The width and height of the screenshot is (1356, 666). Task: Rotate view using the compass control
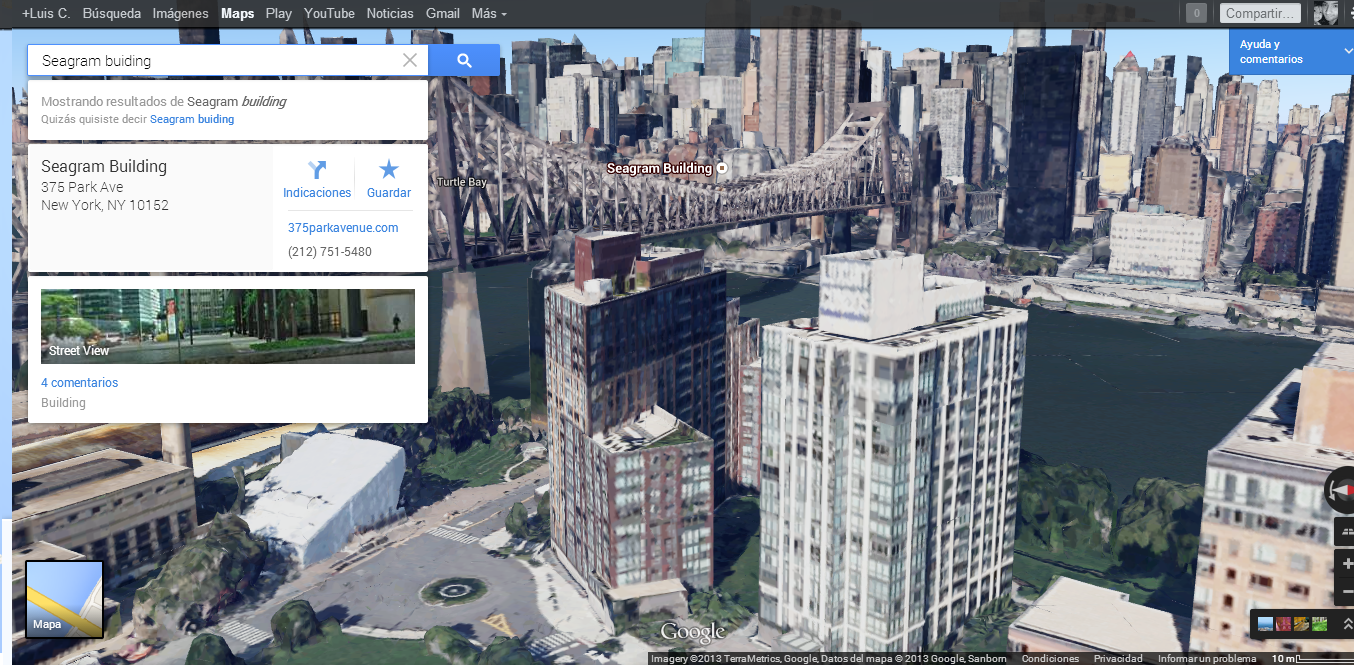pyautogui.click(x=1341, y=490)
